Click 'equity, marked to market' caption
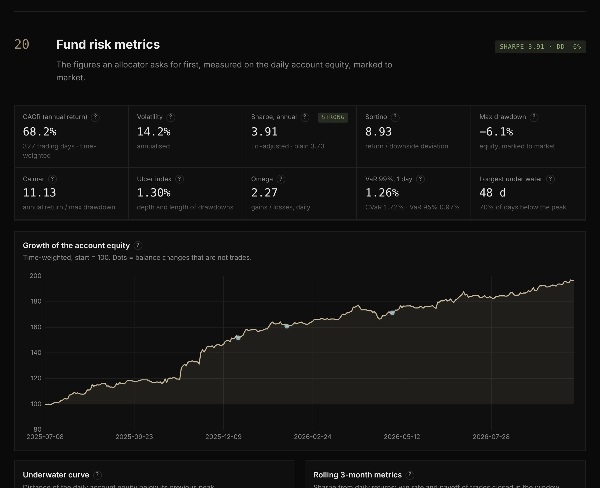600x488 pixels. (x=517, y=146)
